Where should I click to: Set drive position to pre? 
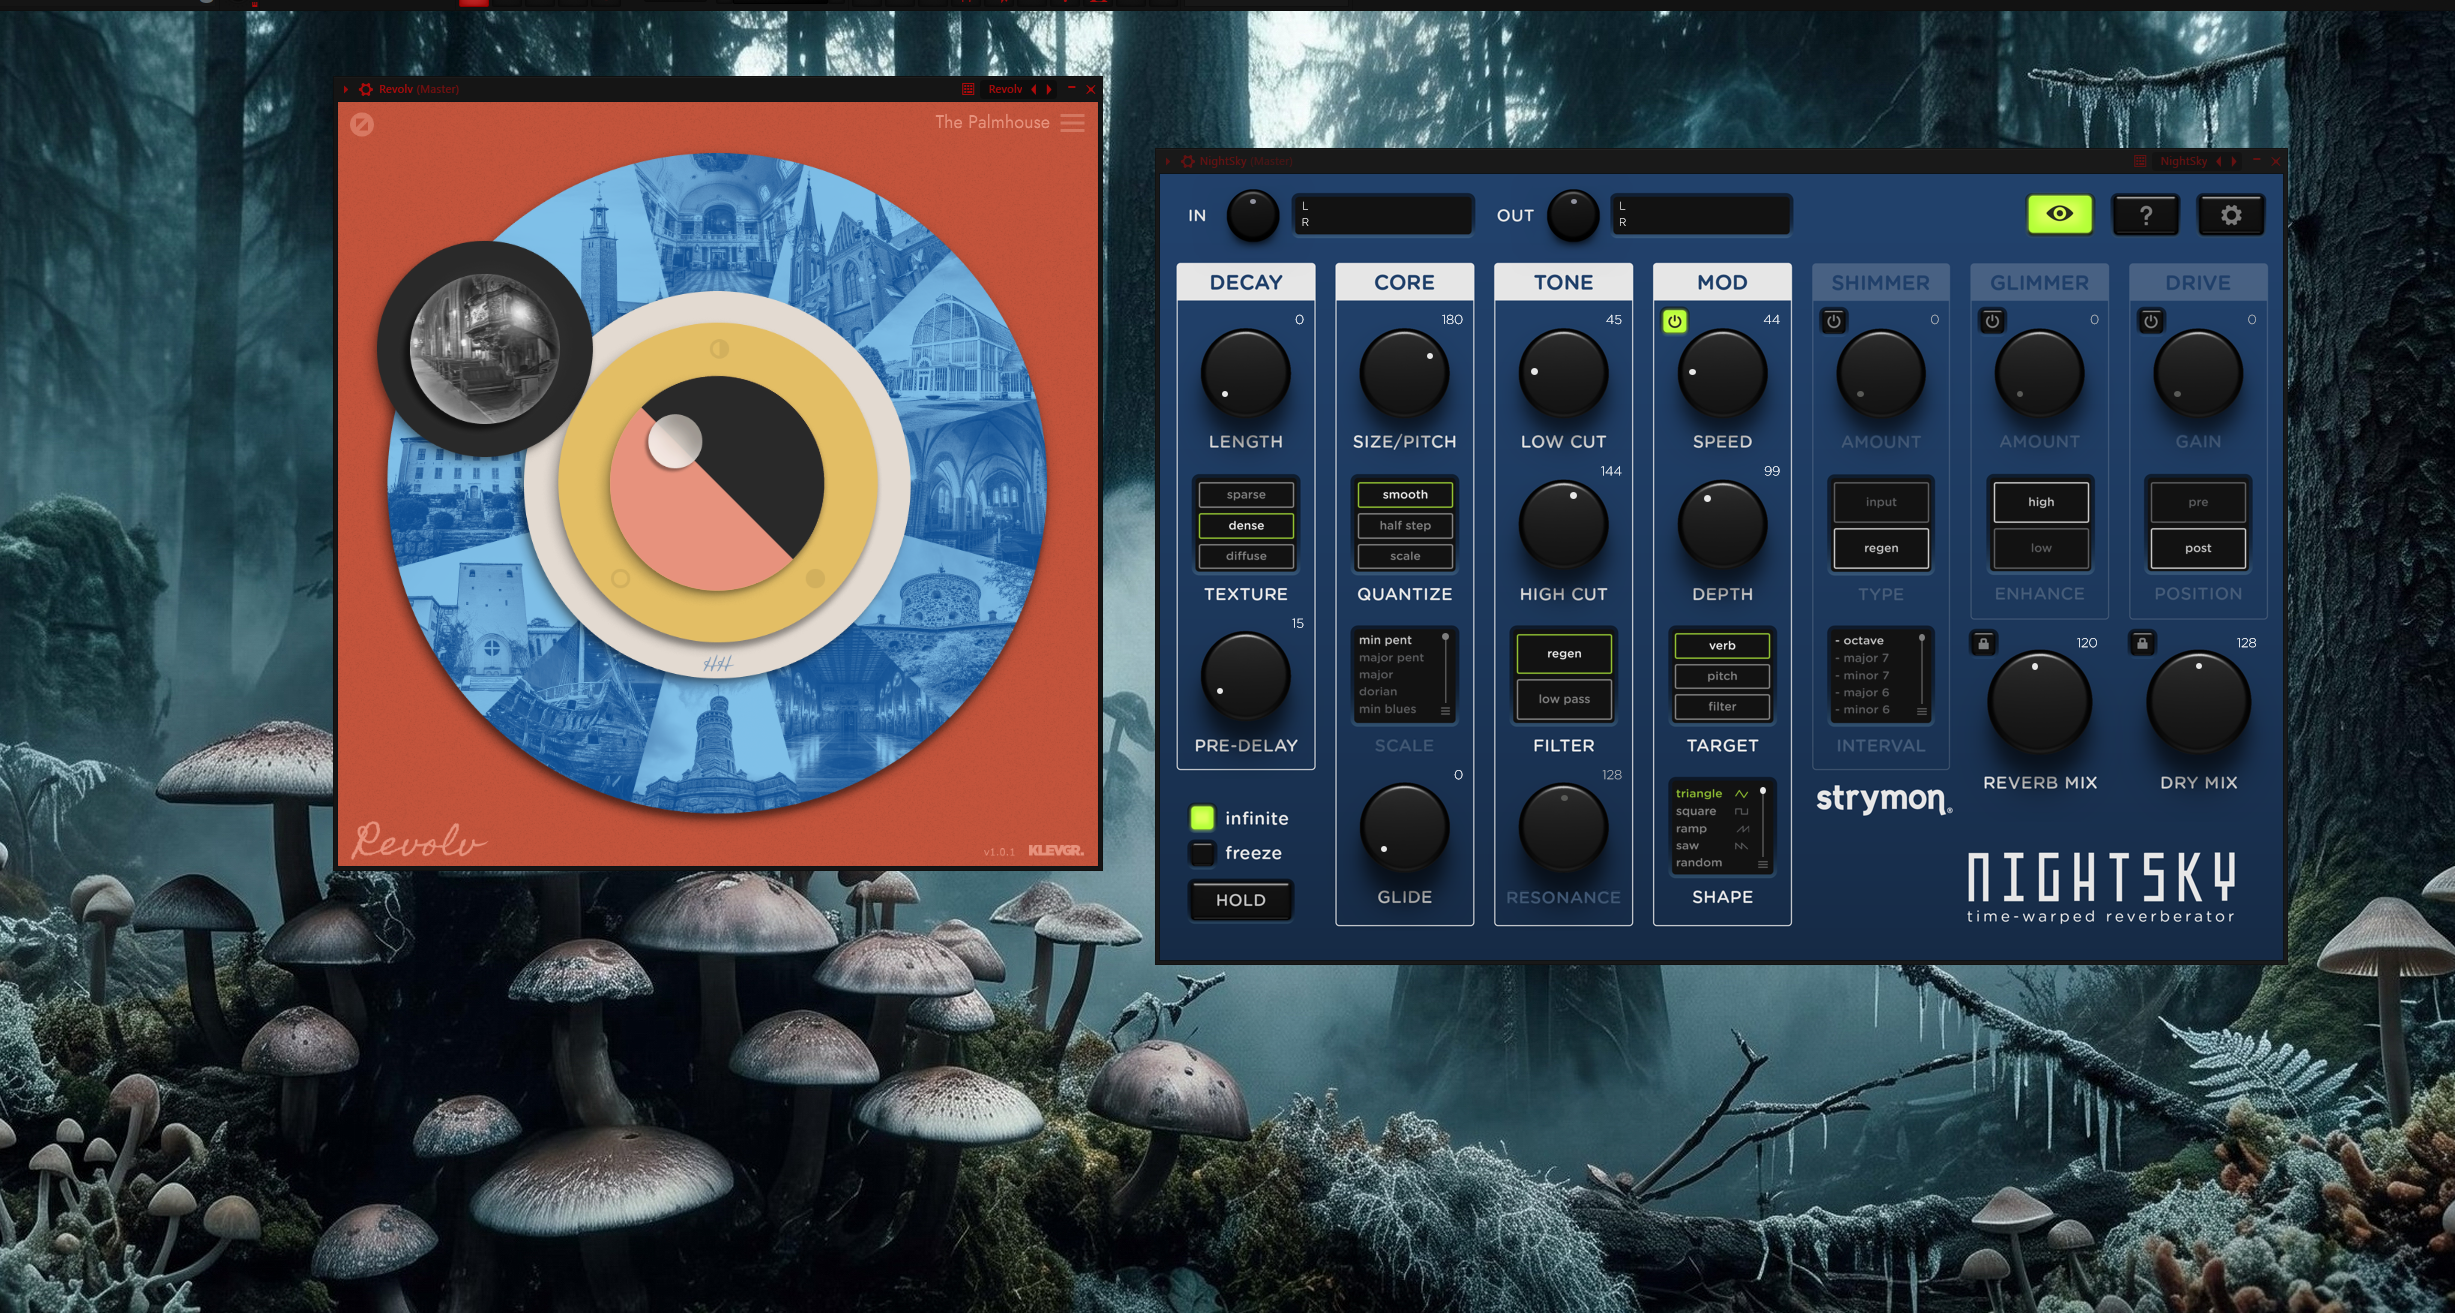click(2198, 502)
